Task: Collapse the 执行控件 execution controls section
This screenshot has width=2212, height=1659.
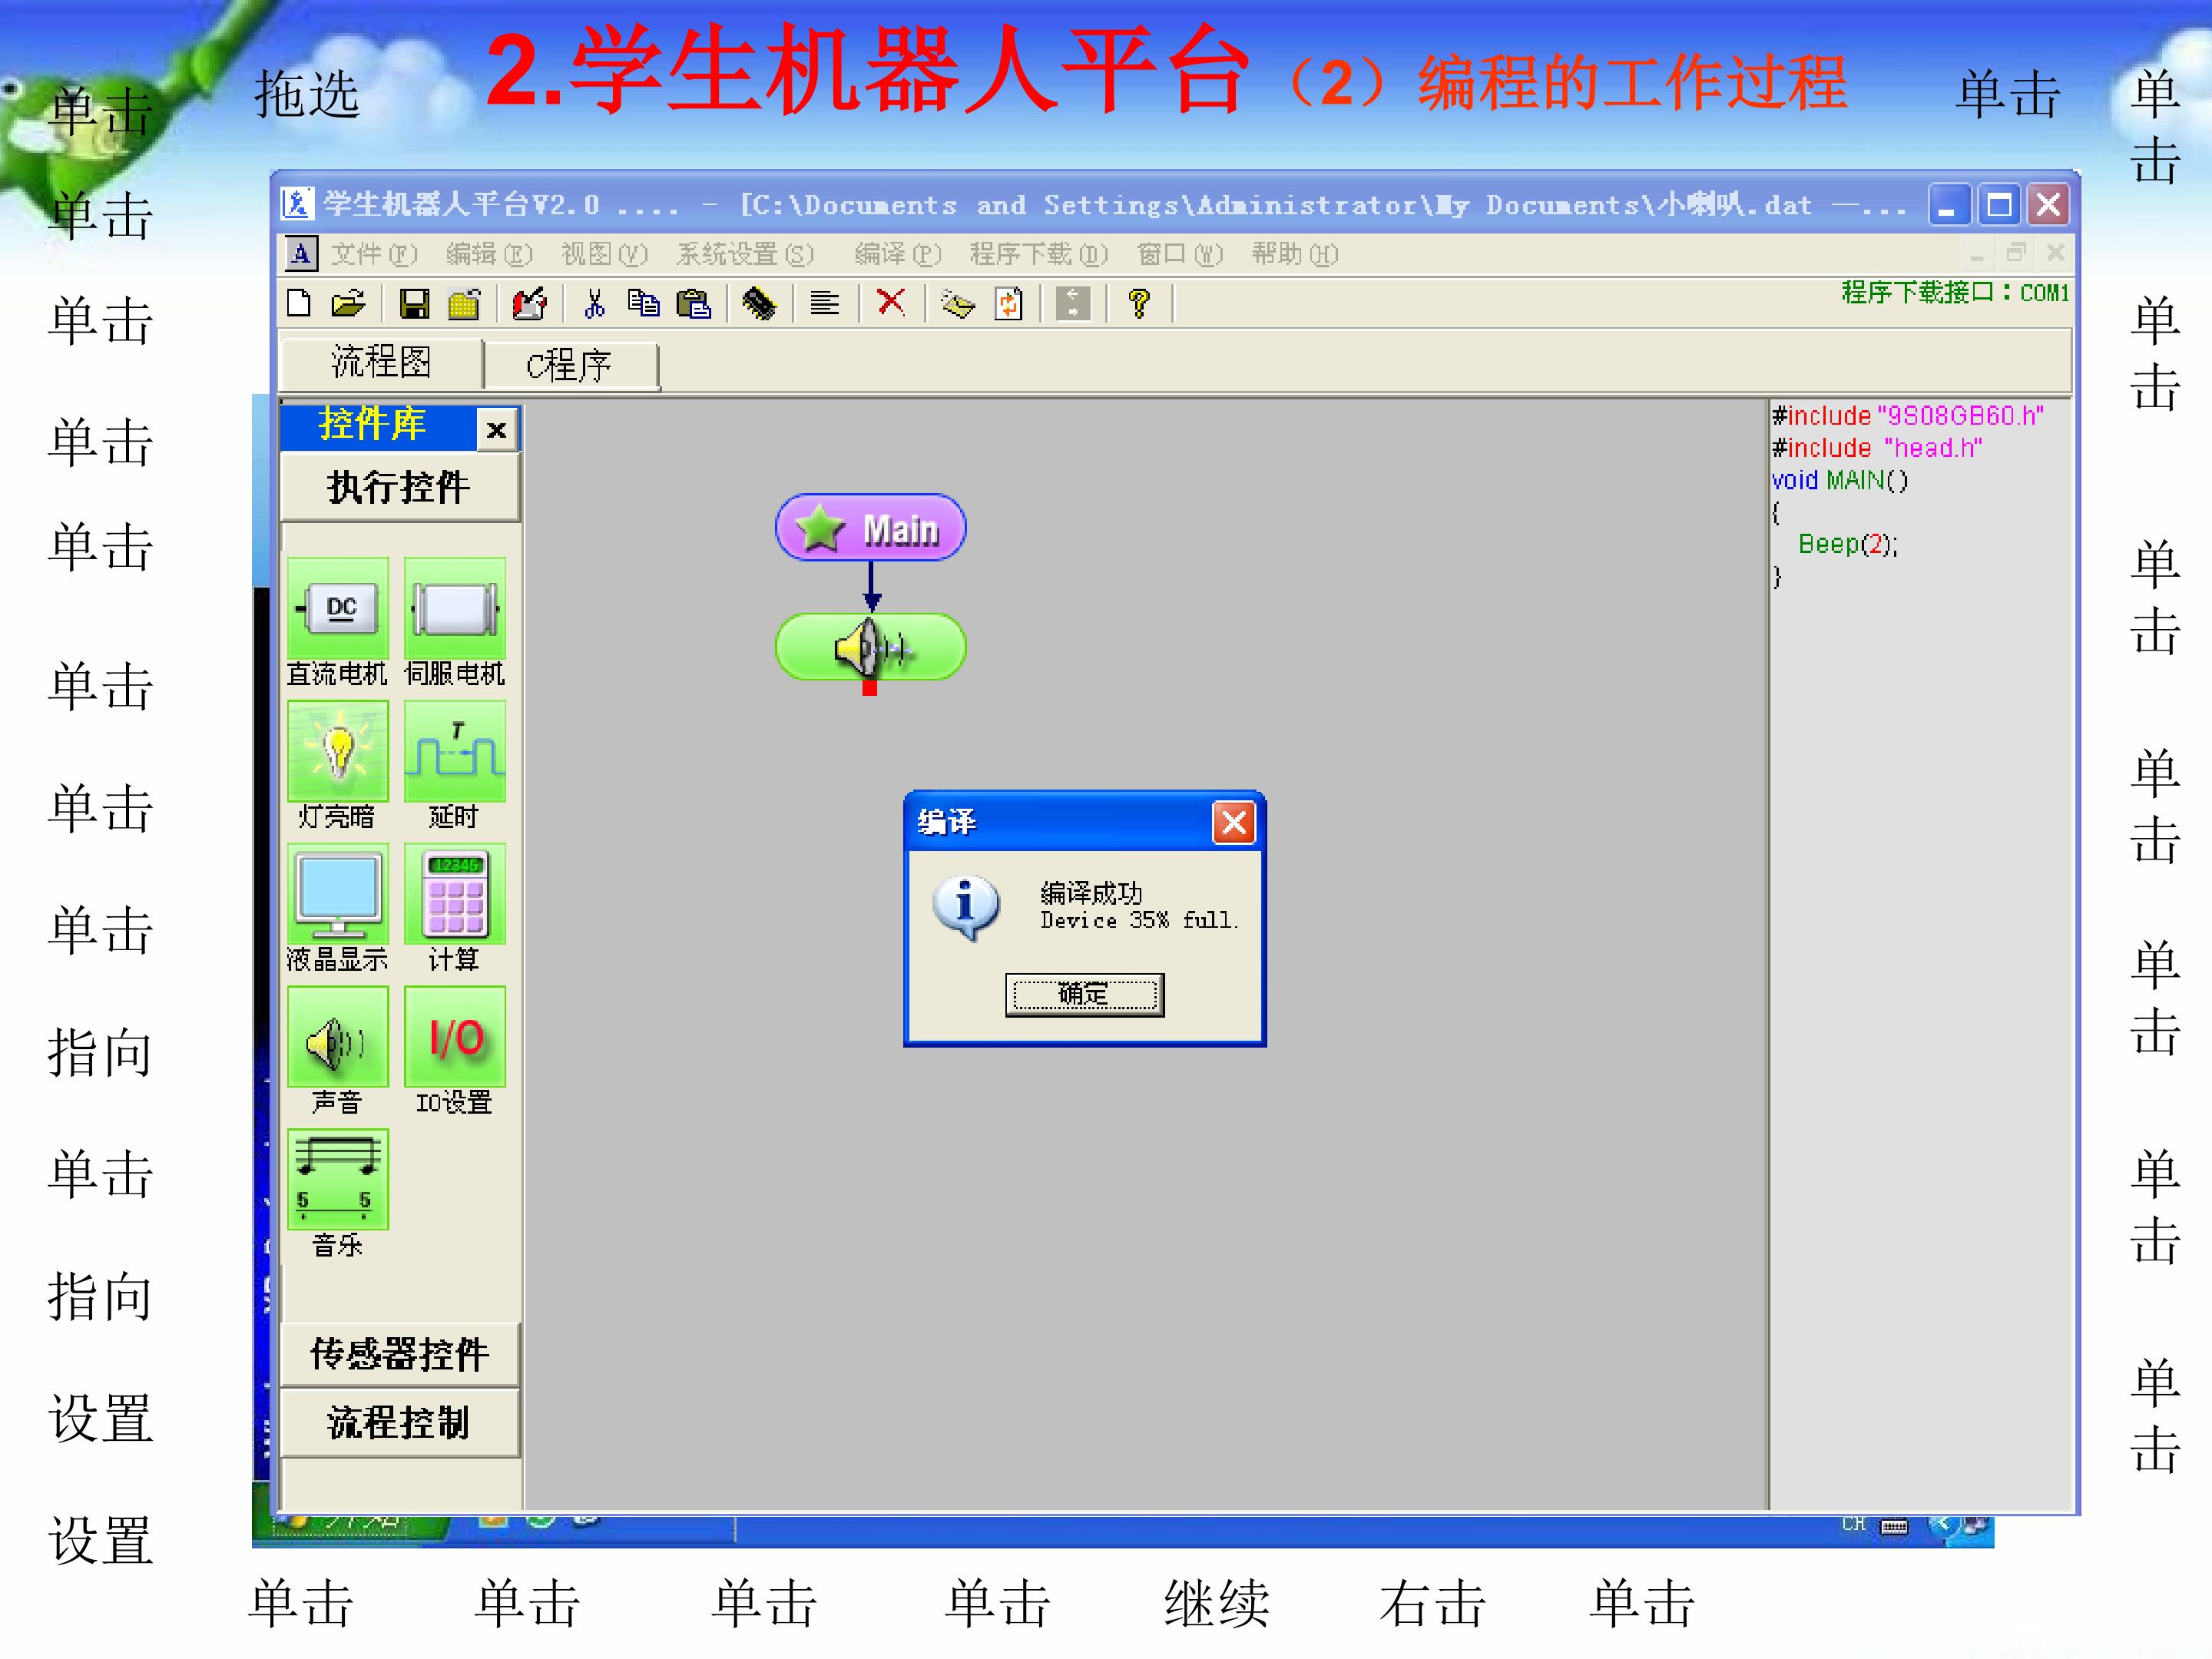Action: tap(399, 488)
